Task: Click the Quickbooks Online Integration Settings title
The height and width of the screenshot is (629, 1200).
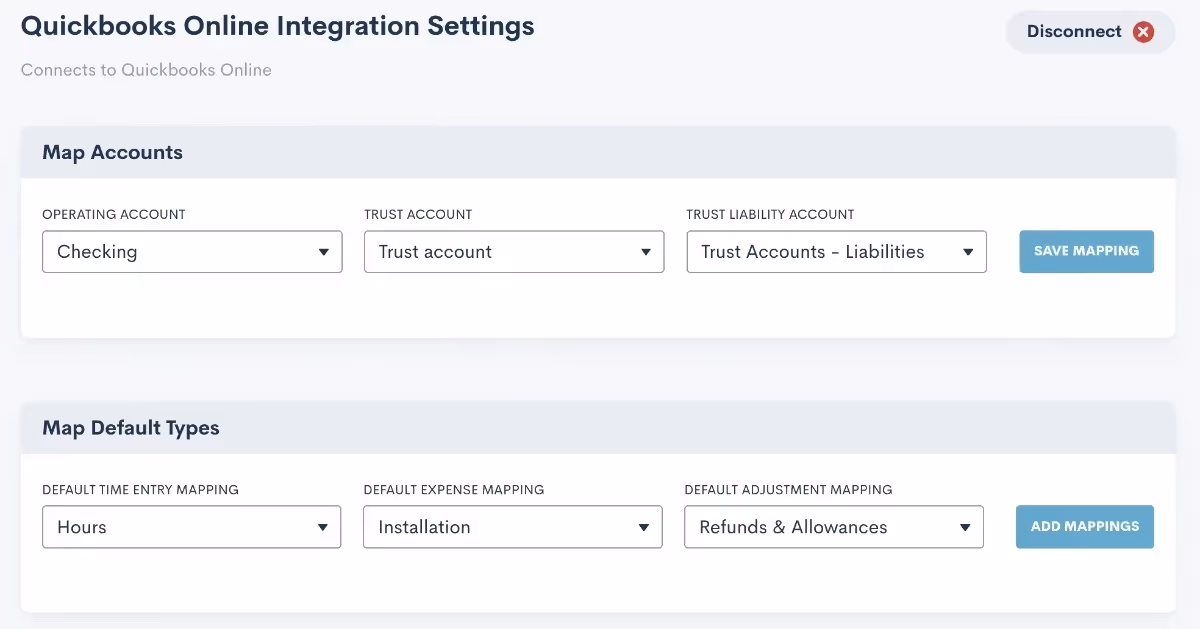Action: pos(277,27)
